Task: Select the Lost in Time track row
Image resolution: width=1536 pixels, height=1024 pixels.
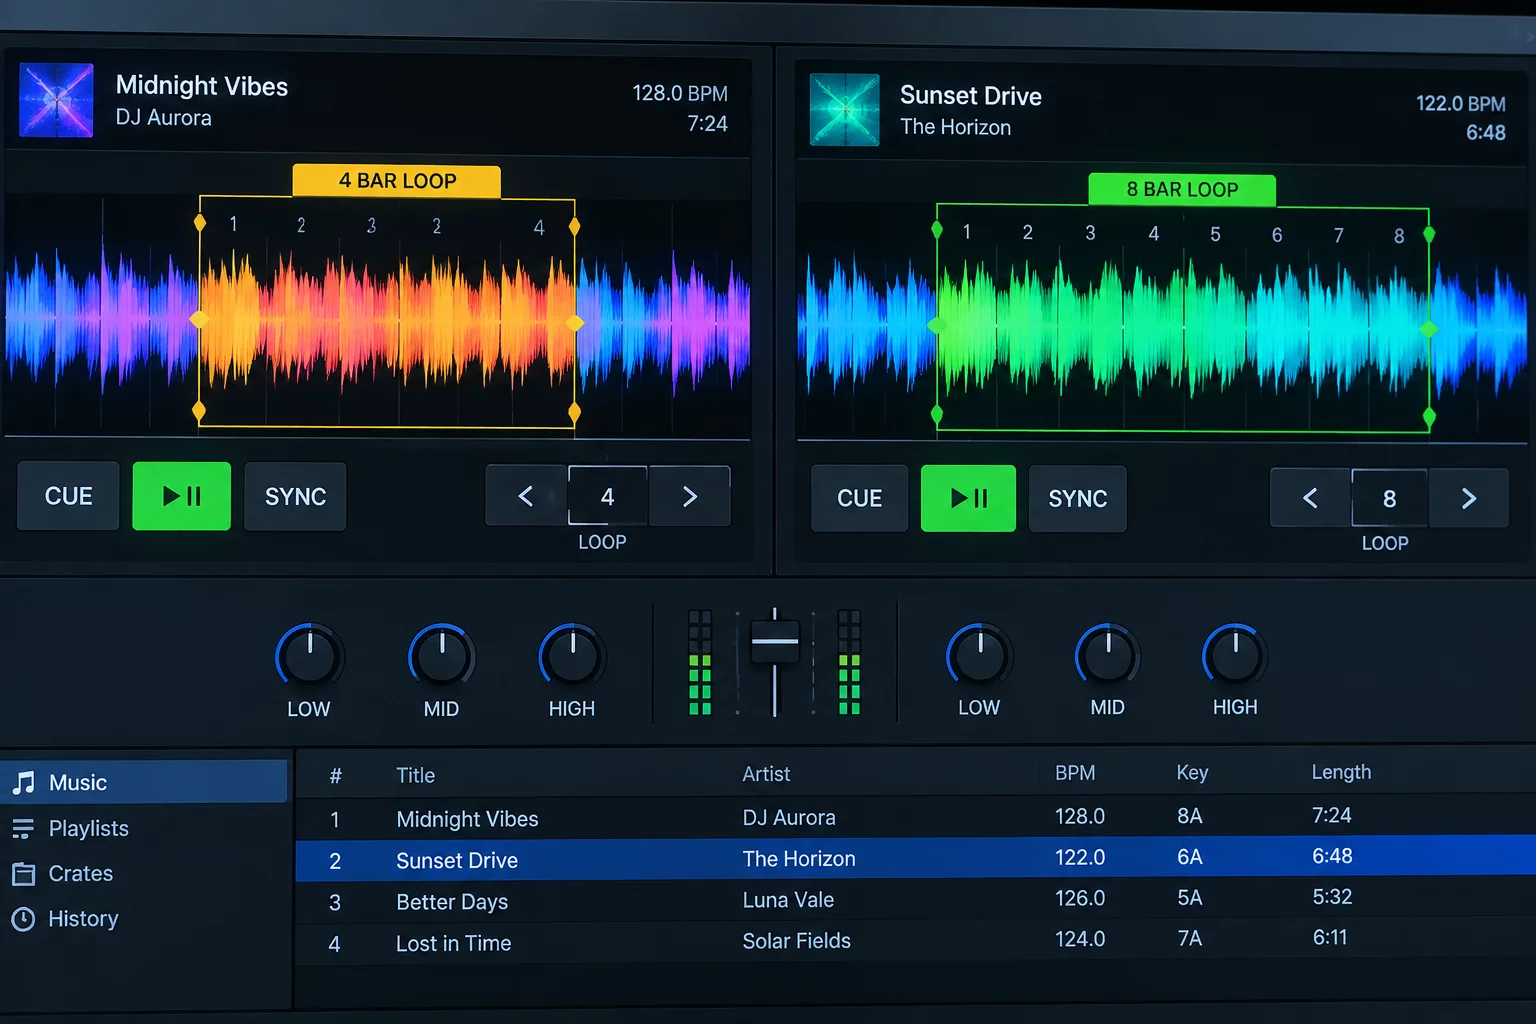Action: coord(915,942)
